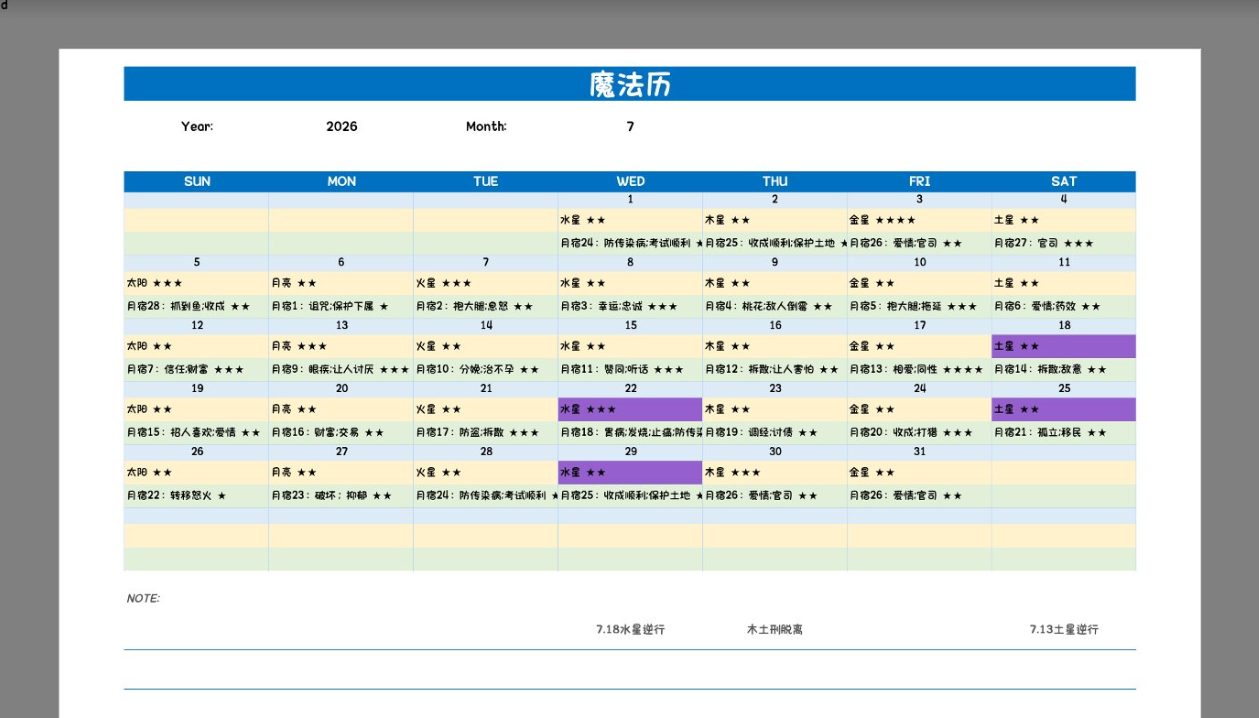Select the purple 土星 cell on day 25
This screenshot has height=718, width=1259.
tap(1064, 409)
